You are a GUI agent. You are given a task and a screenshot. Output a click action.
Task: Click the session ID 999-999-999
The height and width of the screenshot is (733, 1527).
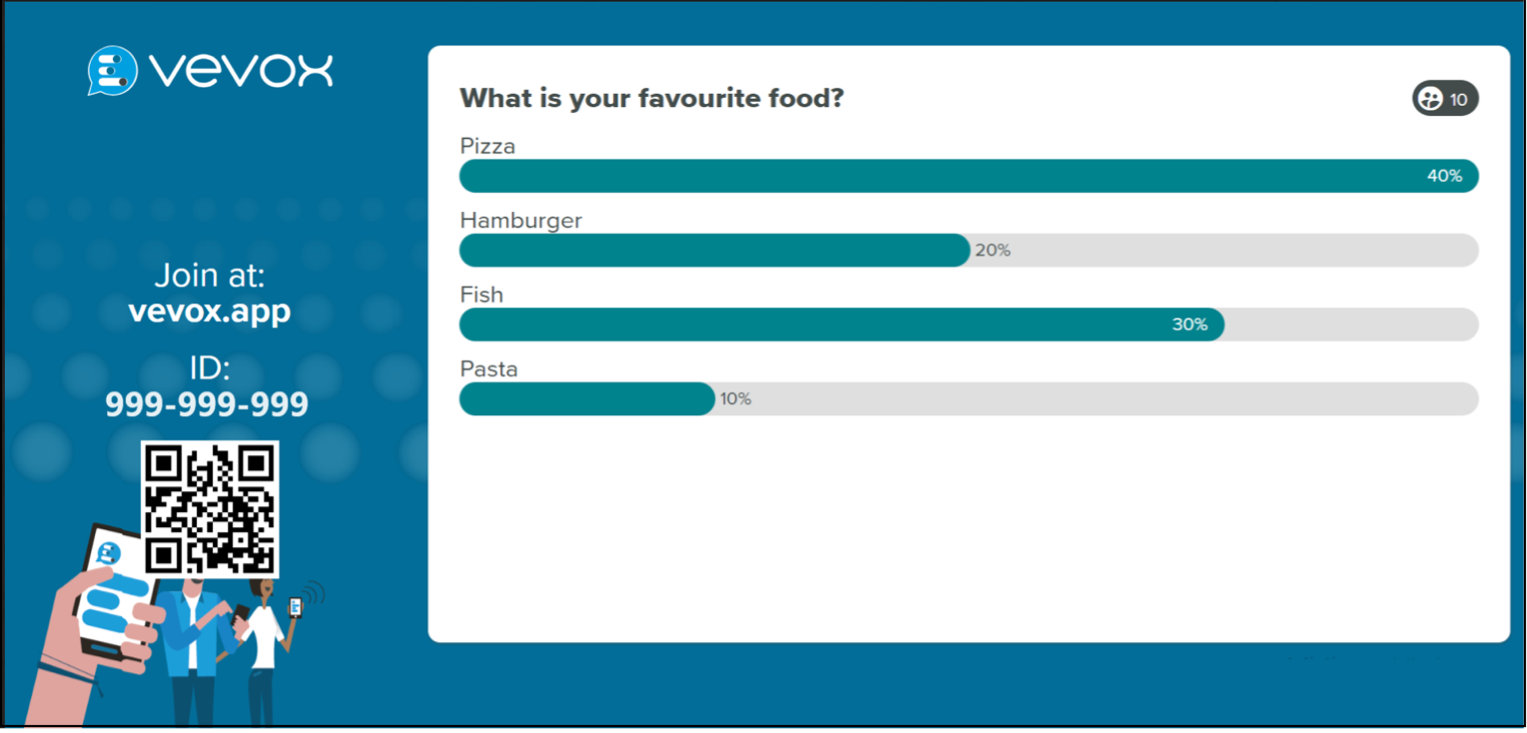[x=207, y=404]
